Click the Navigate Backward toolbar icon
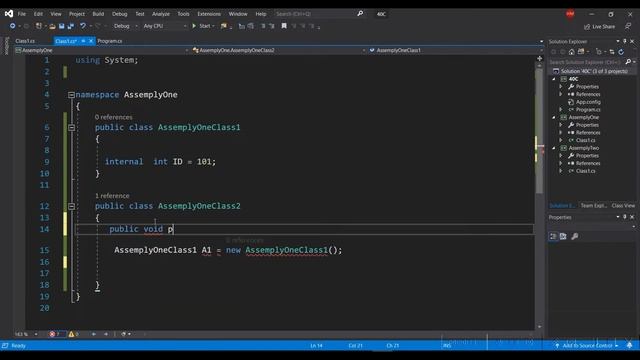The width and height of the screenshot is (640, 360). 13,26
